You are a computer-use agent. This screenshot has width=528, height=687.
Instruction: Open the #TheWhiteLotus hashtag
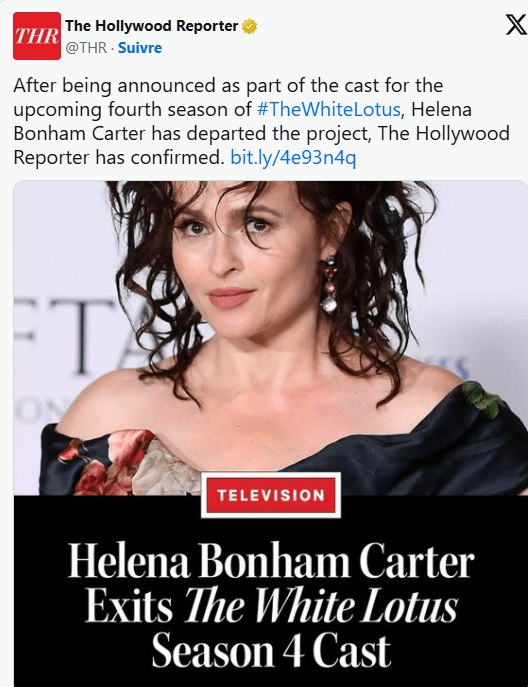[x=329, y=109]
